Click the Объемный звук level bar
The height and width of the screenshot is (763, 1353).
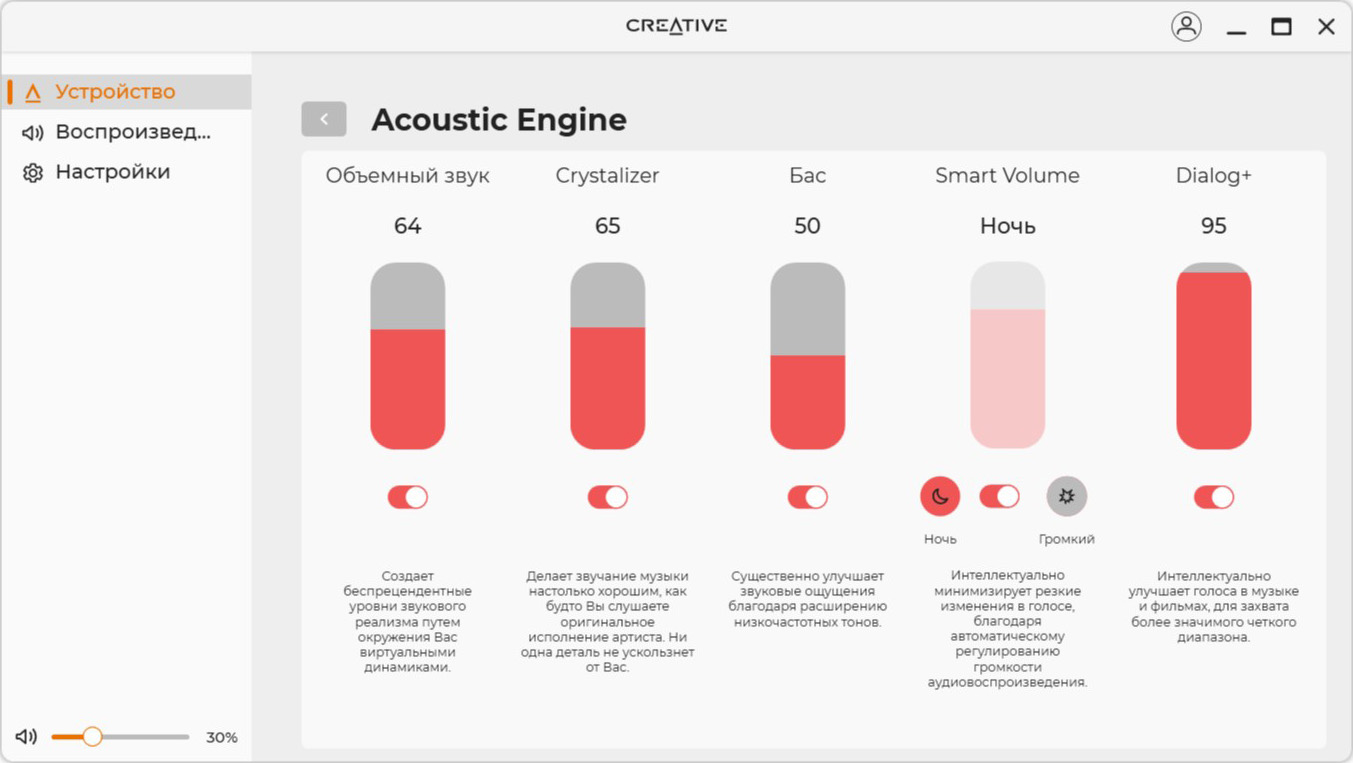click(408, 356)
